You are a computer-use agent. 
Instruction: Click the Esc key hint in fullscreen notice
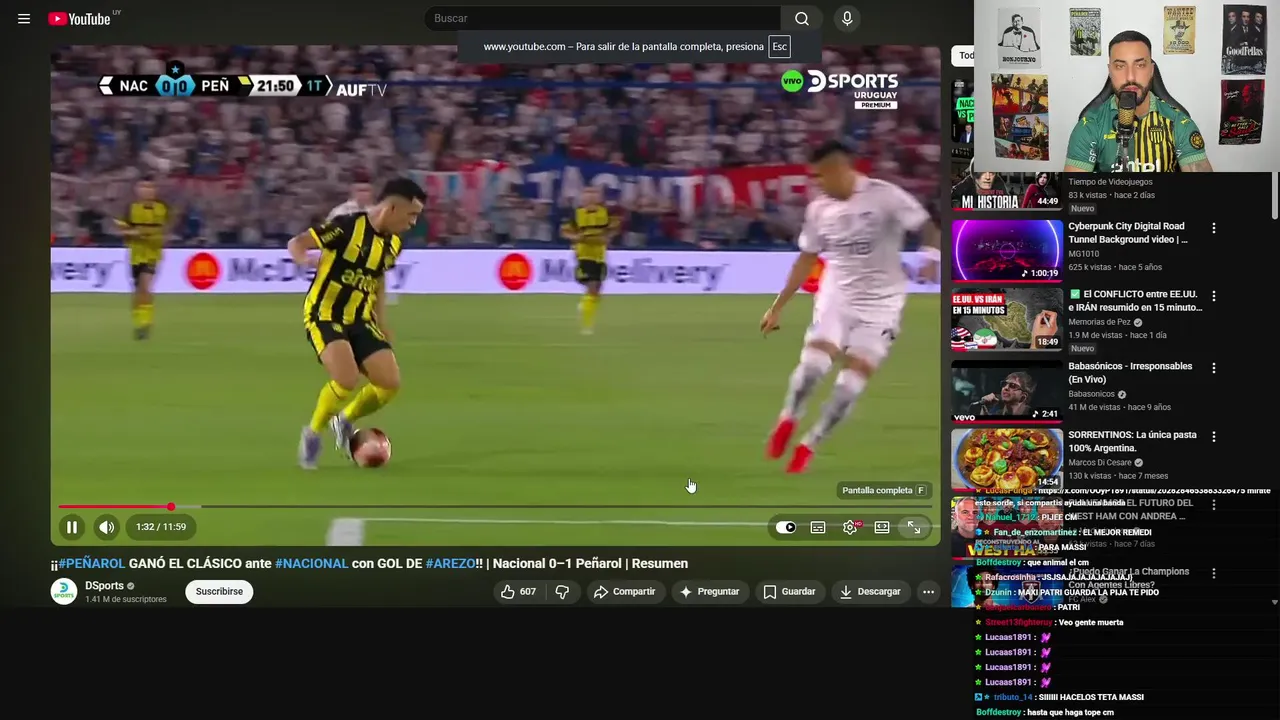[779, 47]
